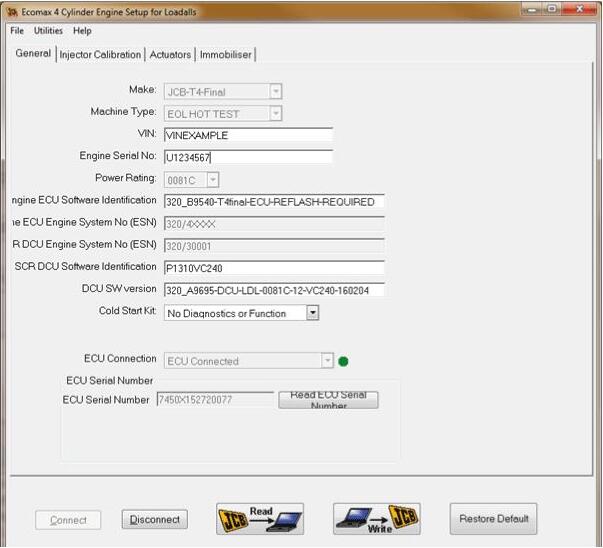Click the green ECU connection status indicator

[343, 361]
